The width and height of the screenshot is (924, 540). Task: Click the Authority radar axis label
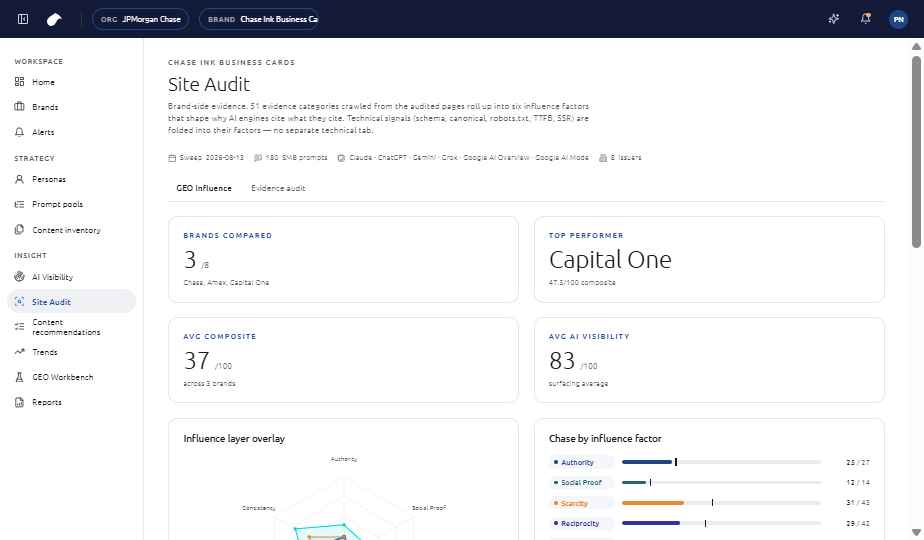click(x=344, y=459)
